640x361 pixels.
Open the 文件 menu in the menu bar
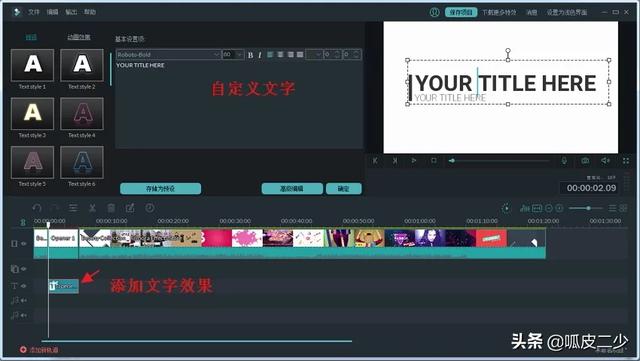click(33, 12)
